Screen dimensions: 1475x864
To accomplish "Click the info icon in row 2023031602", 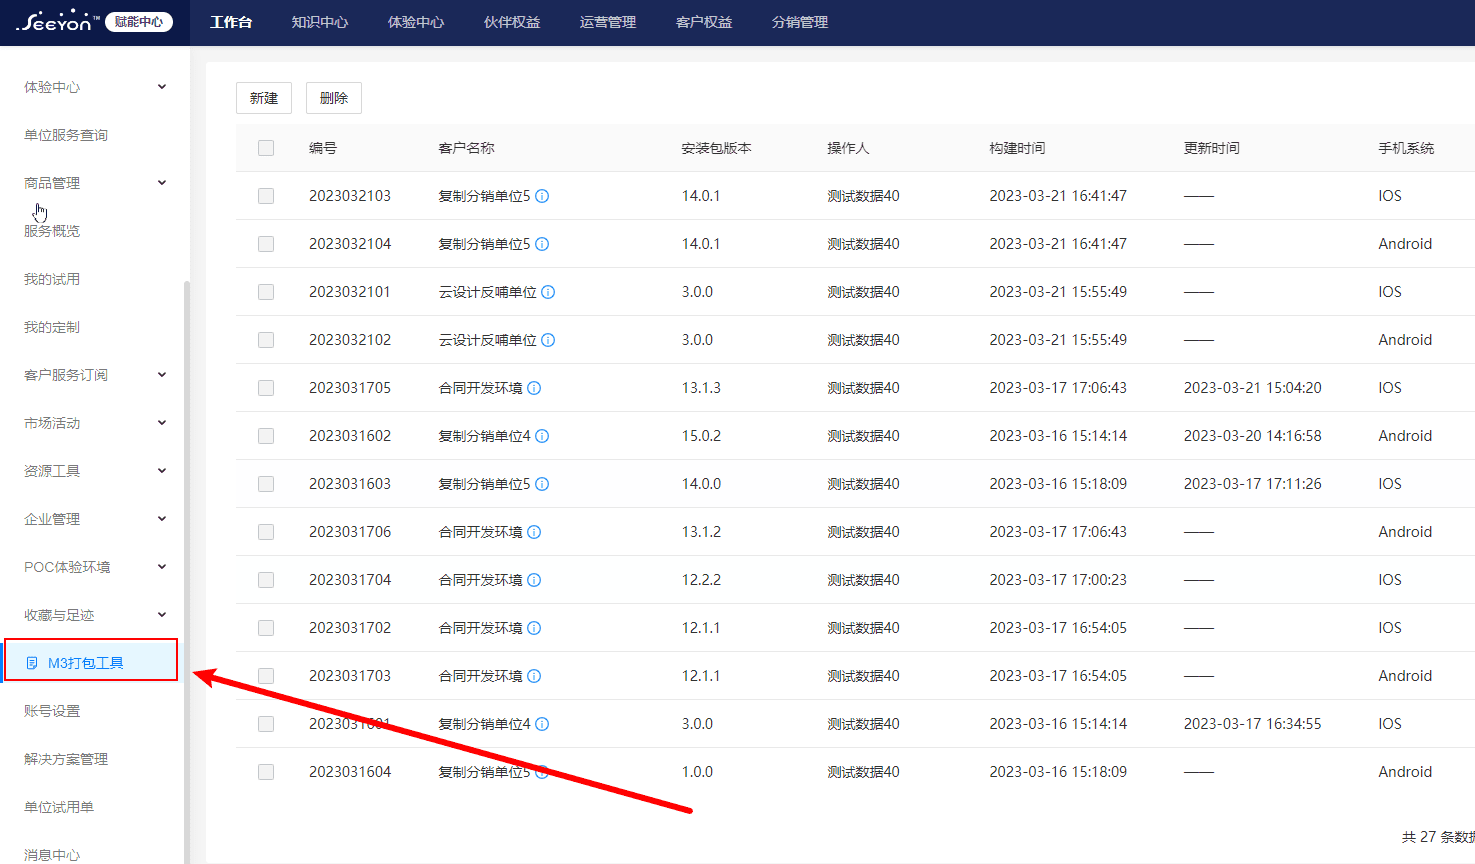I will [x=542, y=436].
